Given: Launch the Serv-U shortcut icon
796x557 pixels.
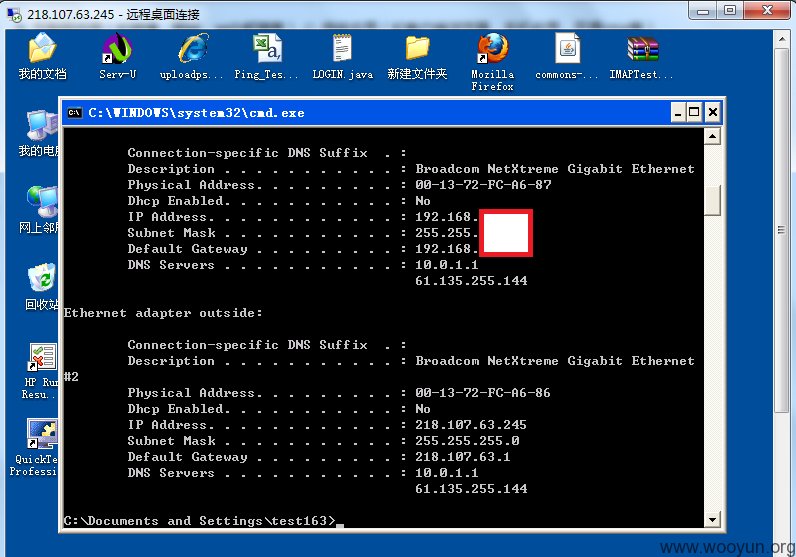Looking at the screenshot, I should point(117,48).
